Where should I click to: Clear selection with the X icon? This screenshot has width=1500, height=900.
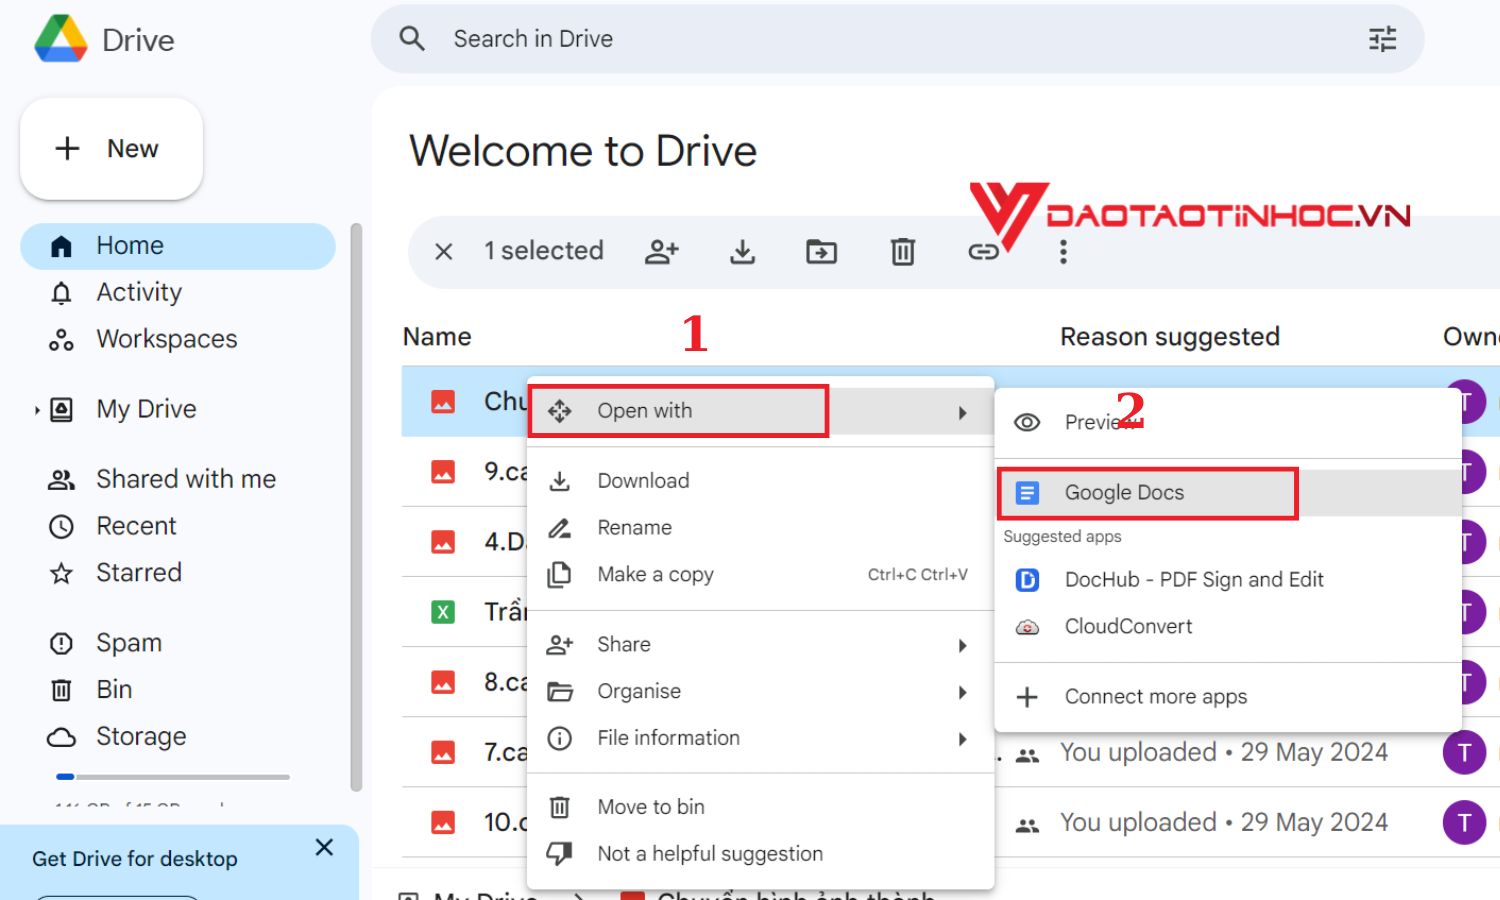point(444,251)
